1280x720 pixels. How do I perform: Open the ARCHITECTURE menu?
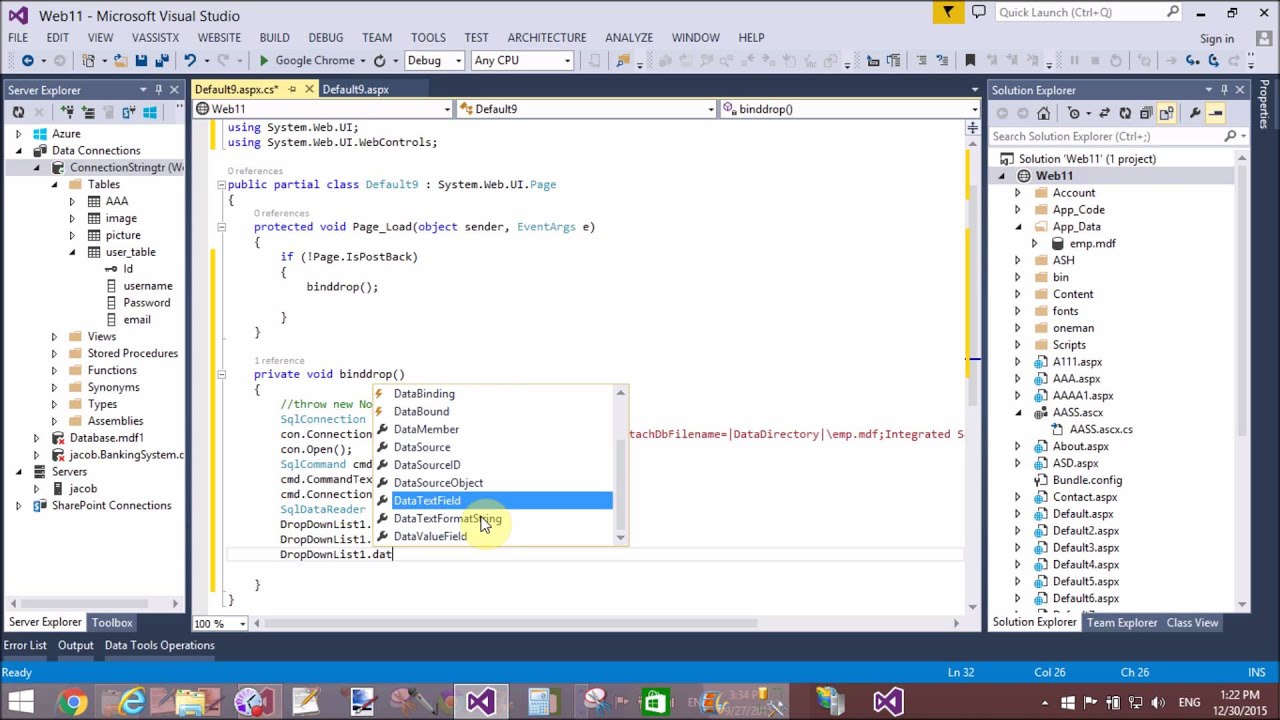(547, 37)
